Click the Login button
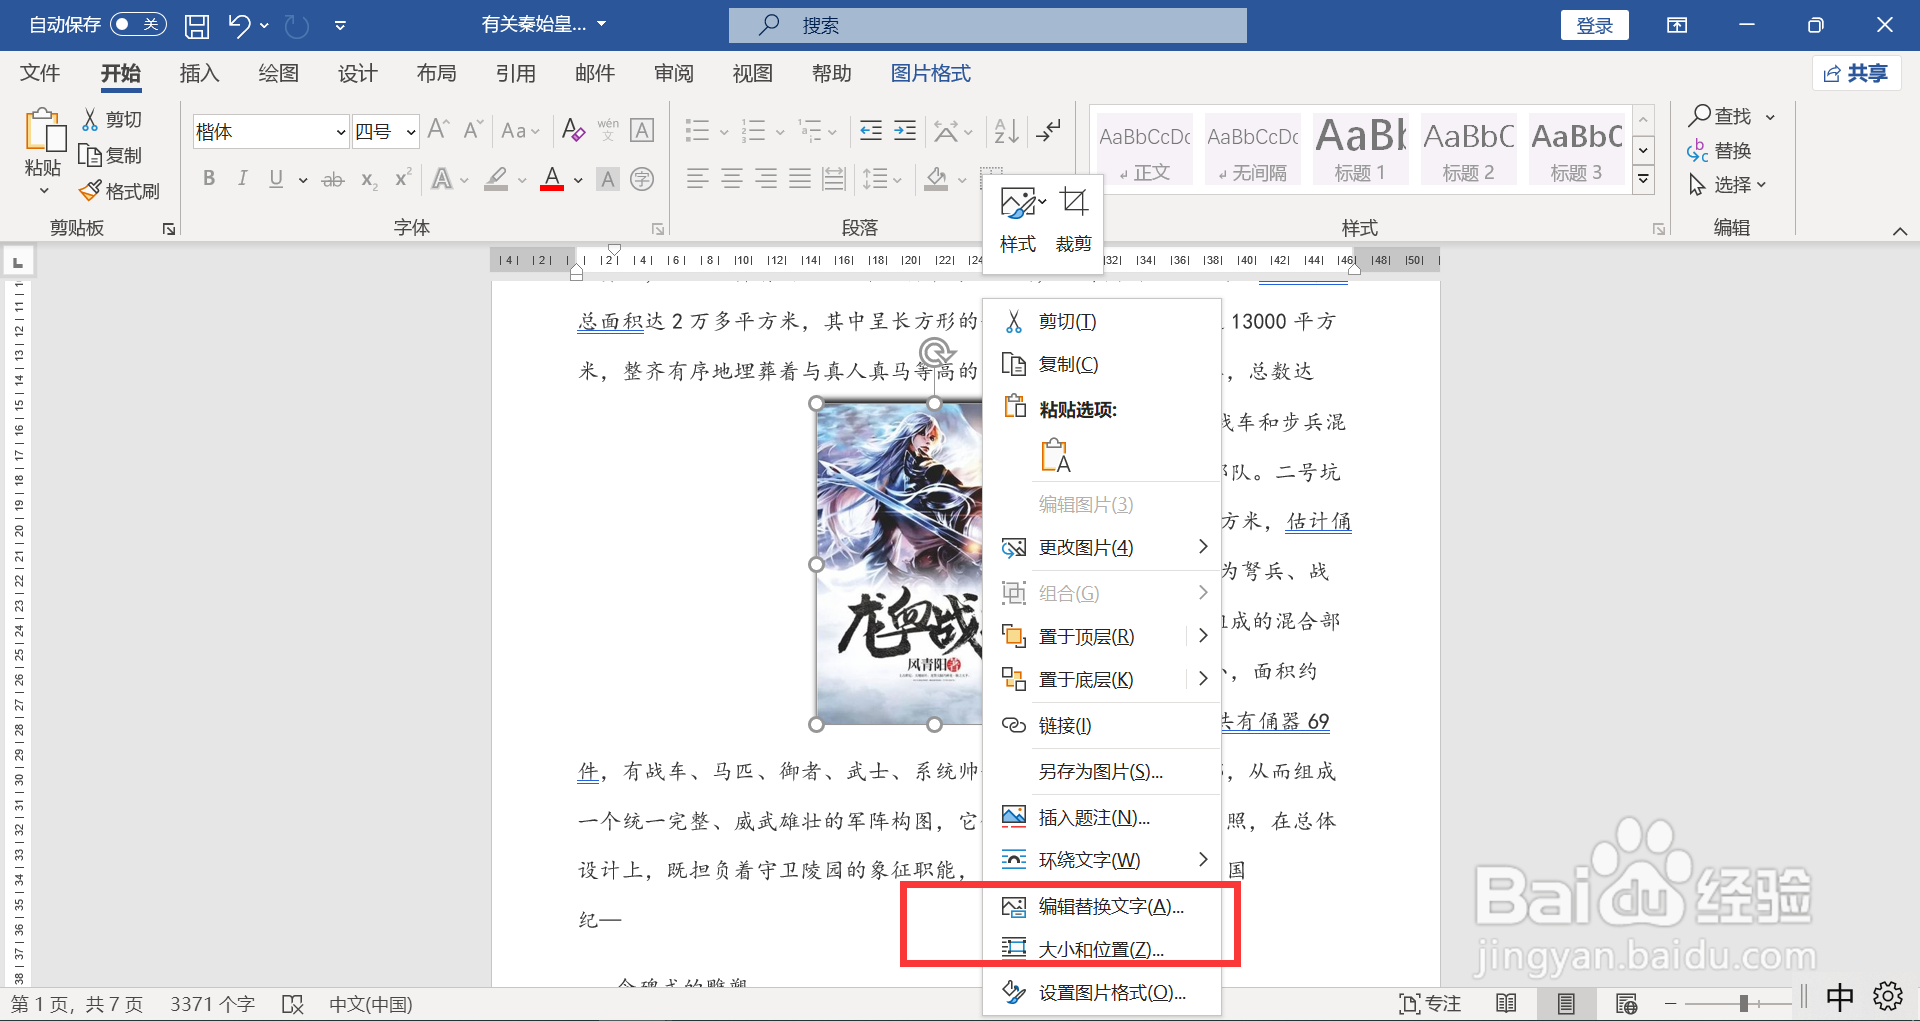 pos(1594,25)
